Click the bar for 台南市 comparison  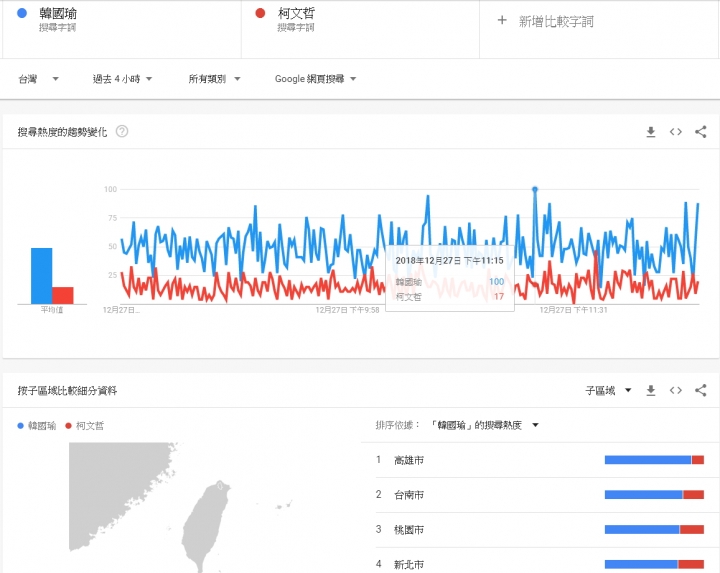pos(654,495)
